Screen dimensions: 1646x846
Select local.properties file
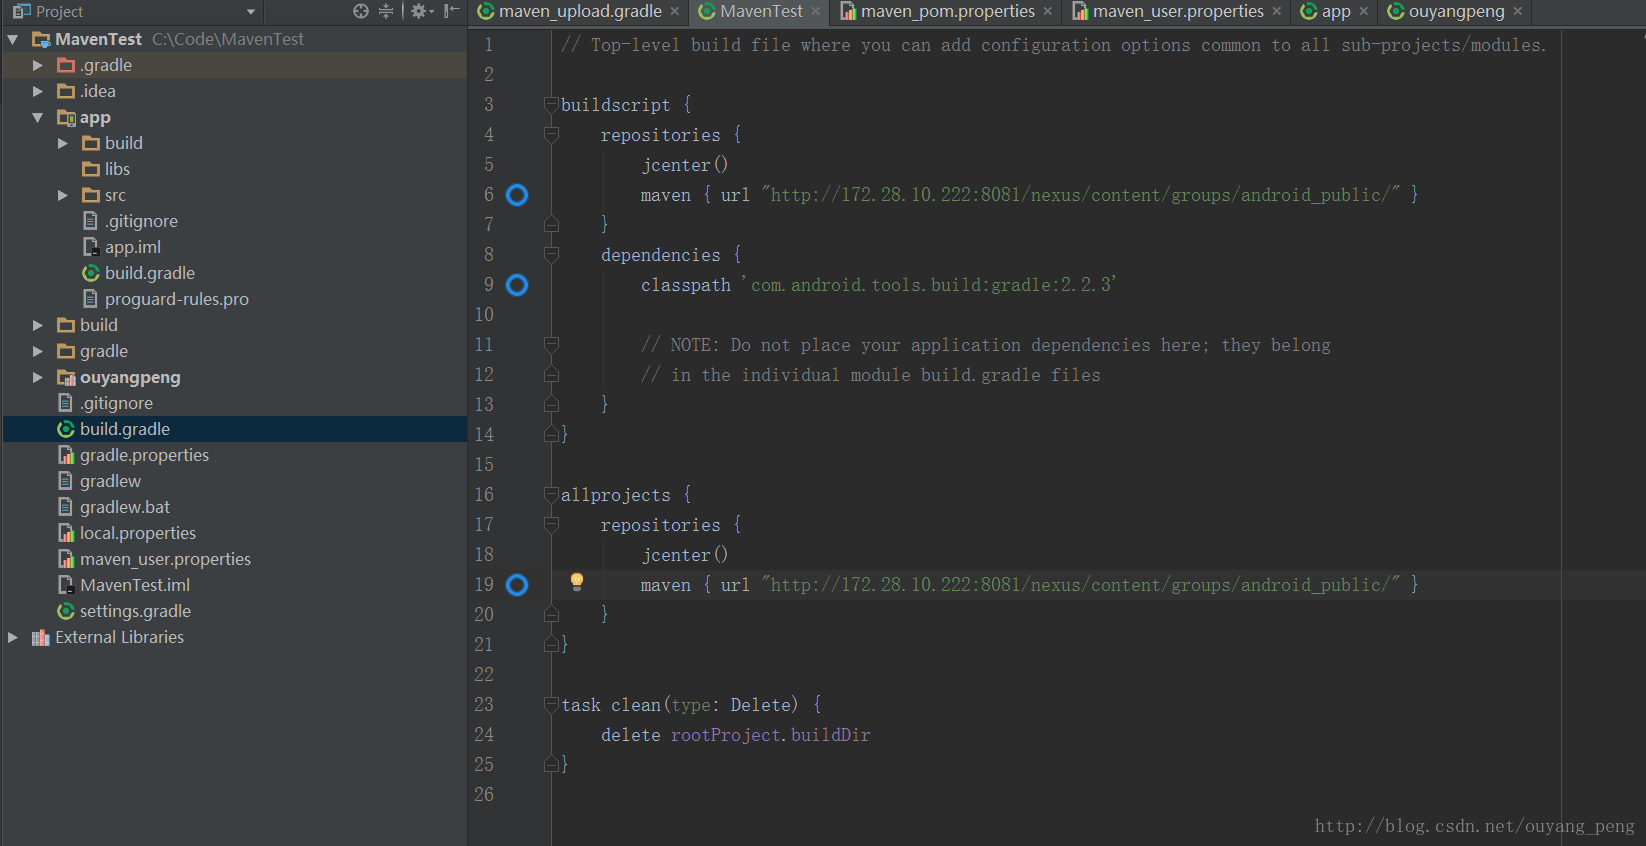(x=138, y=533)
